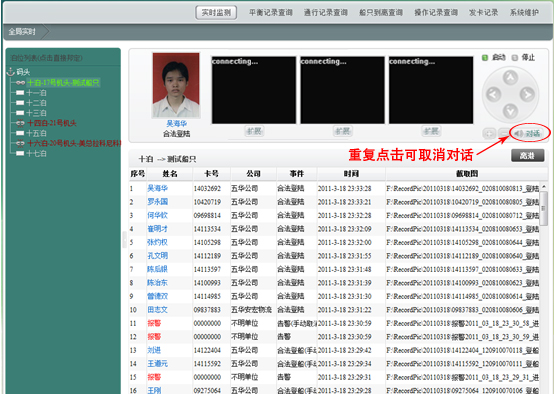Click card number 14032692

coord(207,188)
